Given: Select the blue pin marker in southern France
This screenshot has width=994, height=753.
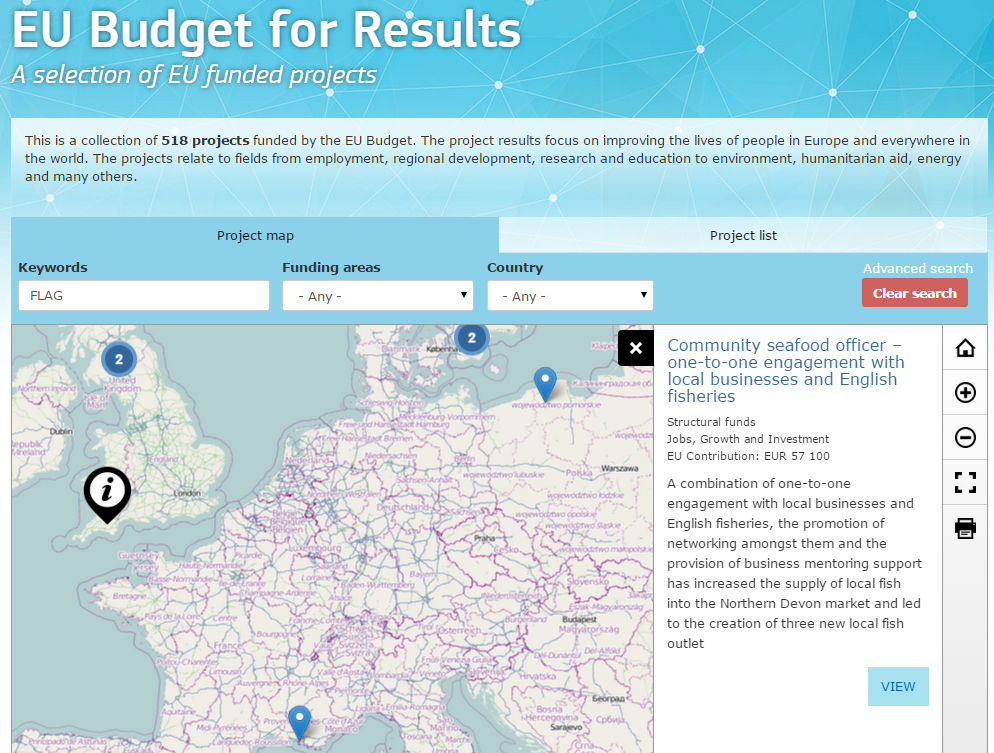Looking at the screenshot, I should click(x=299, y=723).
